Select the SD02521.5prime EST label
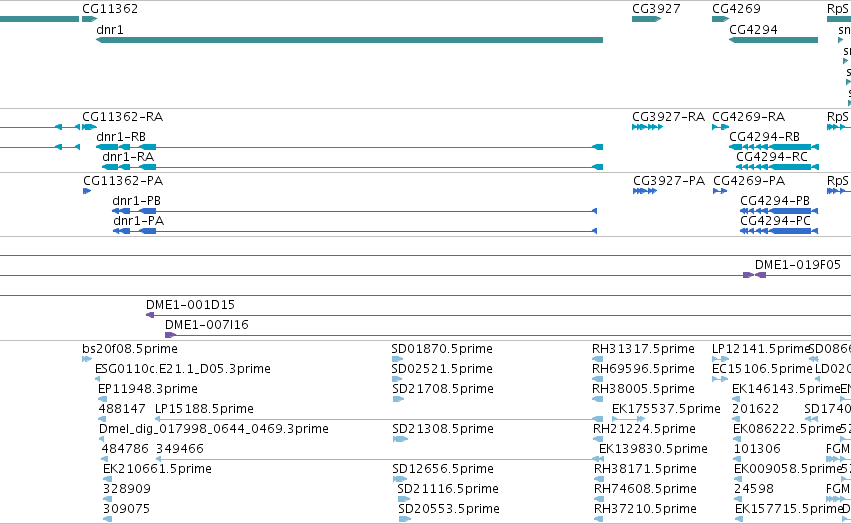Image resolution: width=851 pixels, height=524 pixels. pyautogui.click(x=442, y=369)
